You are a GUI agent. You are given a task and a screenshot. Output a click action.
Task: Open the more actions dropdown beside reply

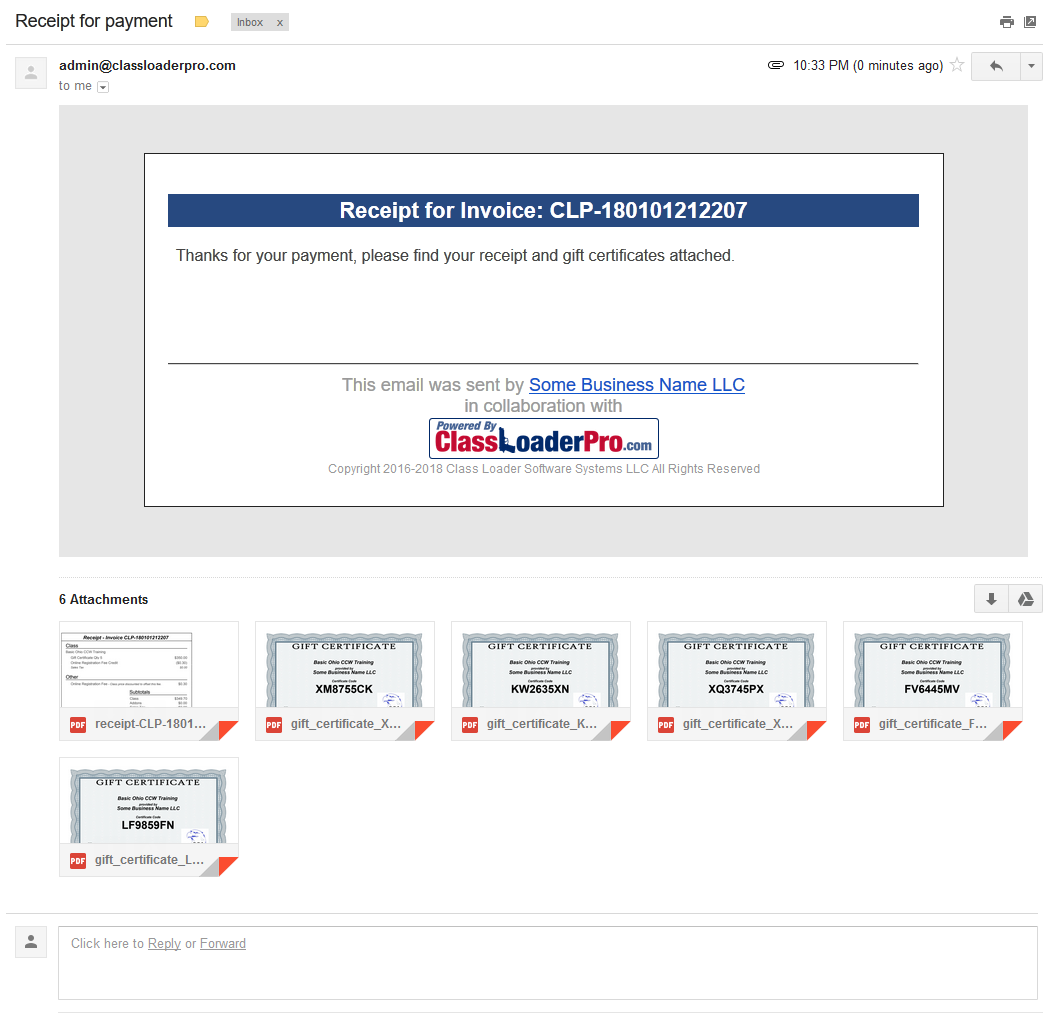pyautogui.click(x=1031, y=66)
